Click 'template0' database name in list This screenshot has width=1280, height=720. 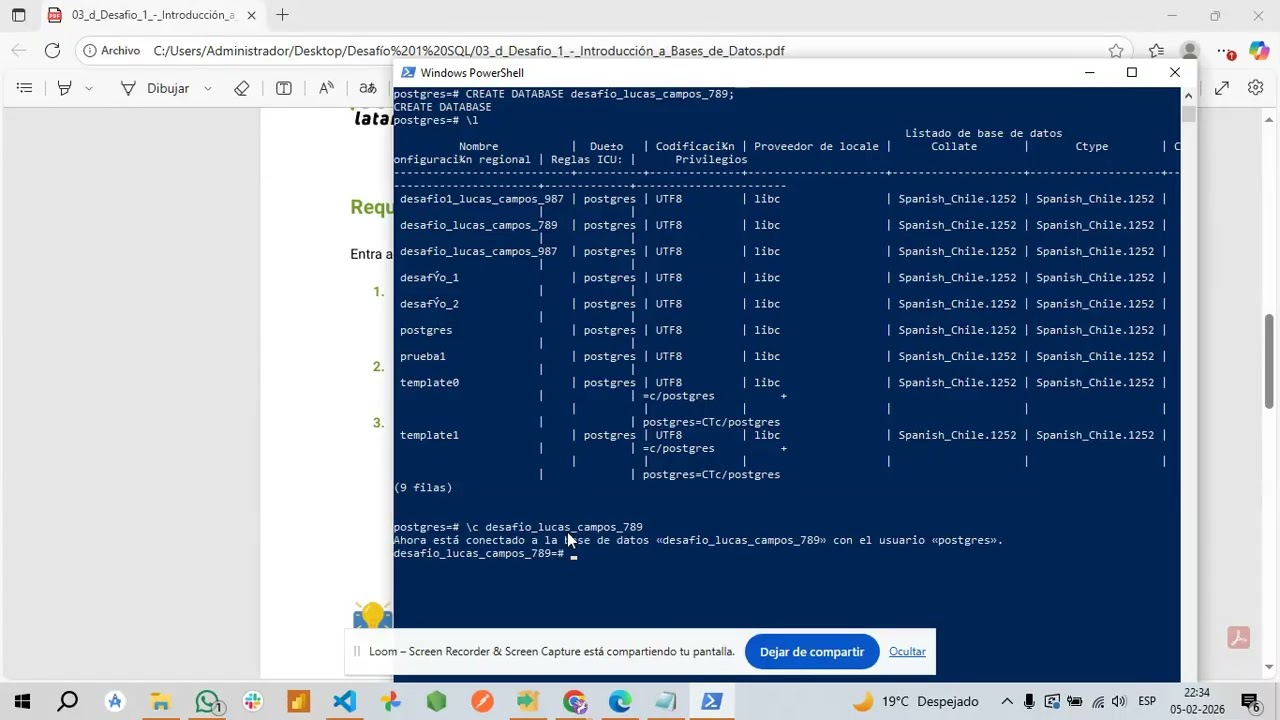[x=430, y=382]
